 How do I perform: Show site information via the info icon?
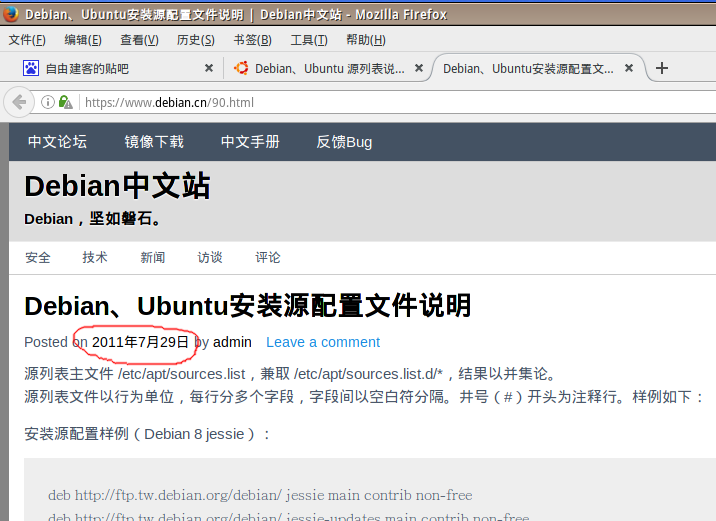point(47,102)
